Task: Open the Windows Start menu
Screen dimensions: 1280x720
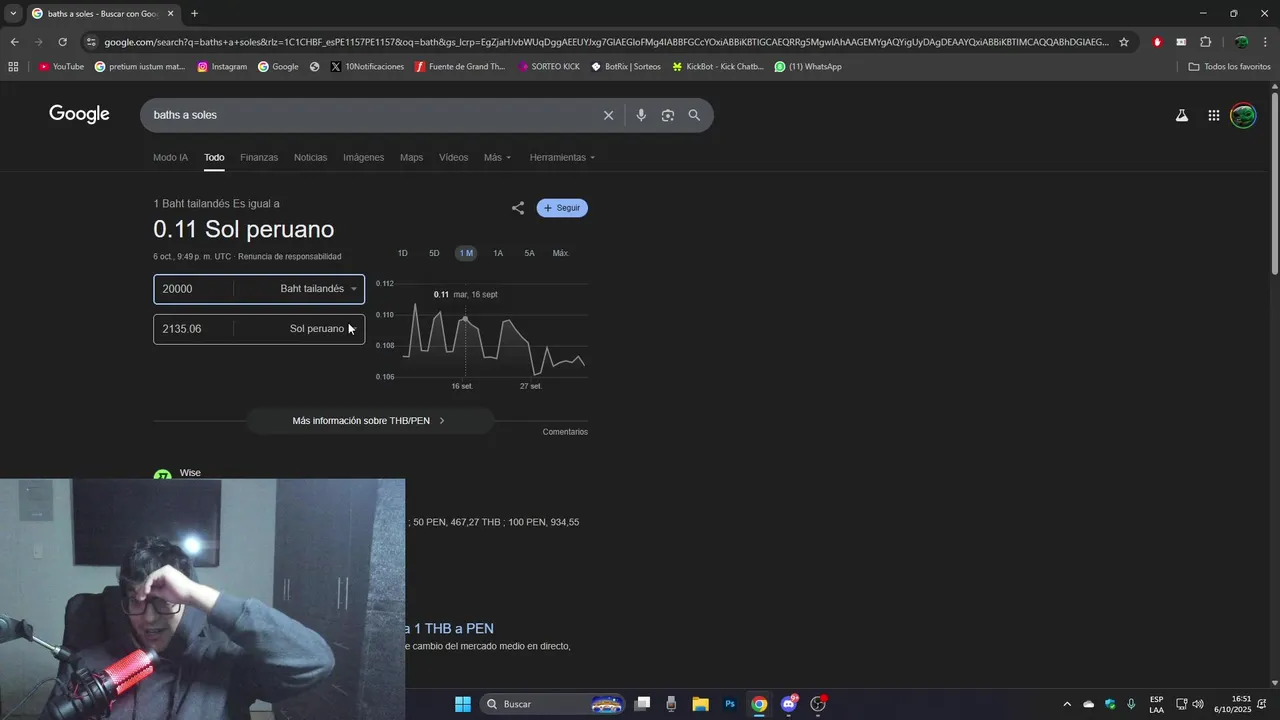Action: pos(463,704)
